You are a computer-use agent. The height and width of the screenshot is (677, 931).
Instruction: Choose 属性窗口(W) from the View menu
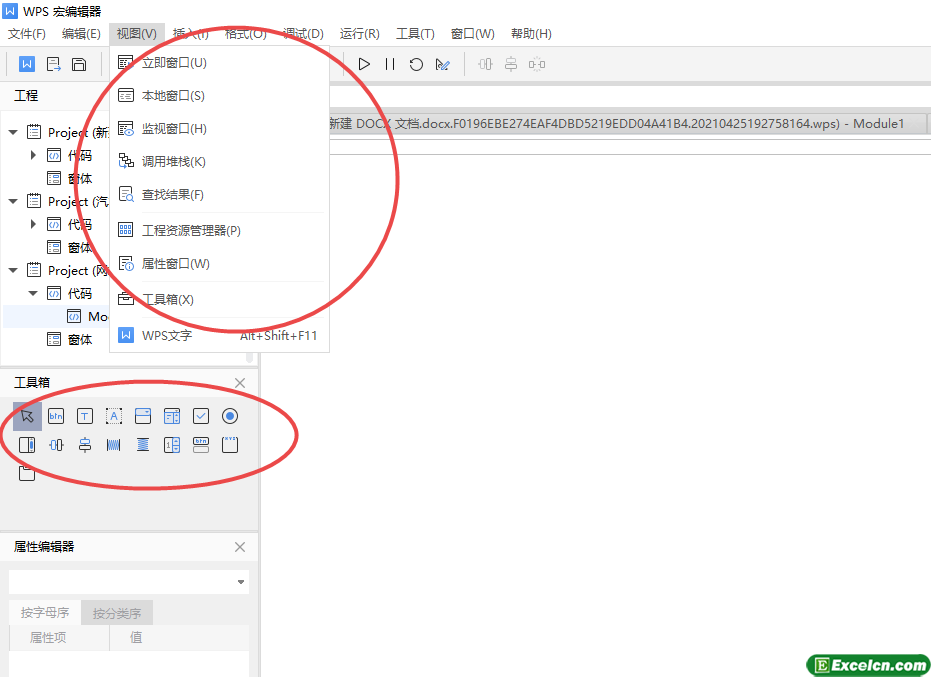pyautogui.click(x=220, y=264)
